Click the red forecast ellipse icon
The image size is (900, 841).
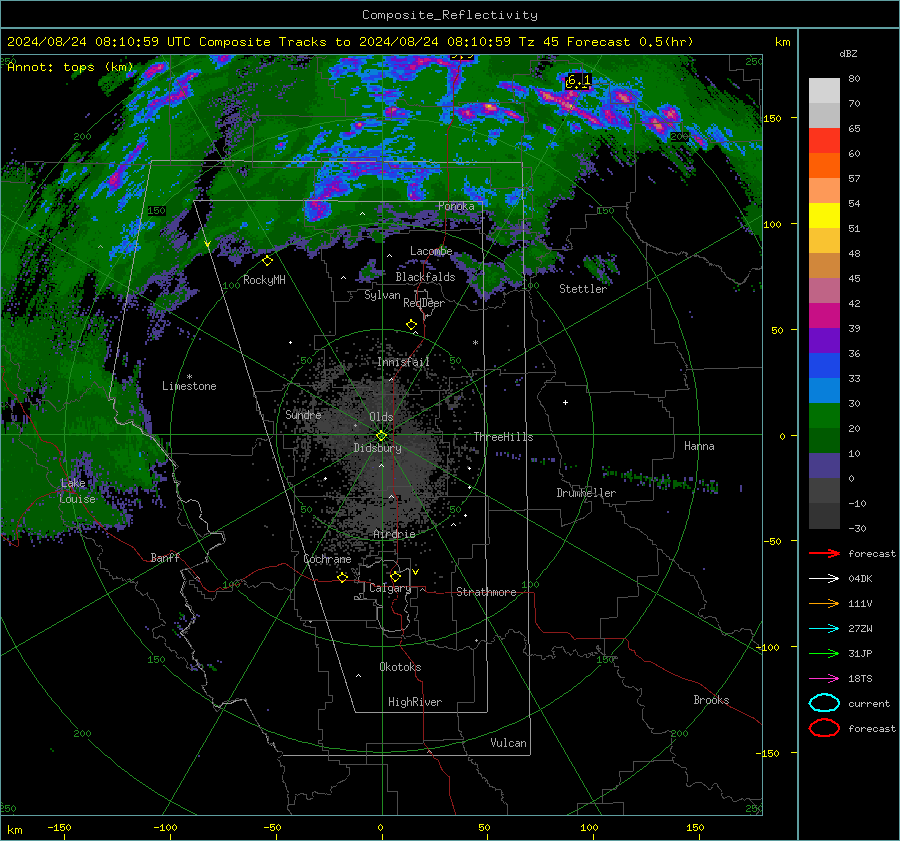(824, 728)
